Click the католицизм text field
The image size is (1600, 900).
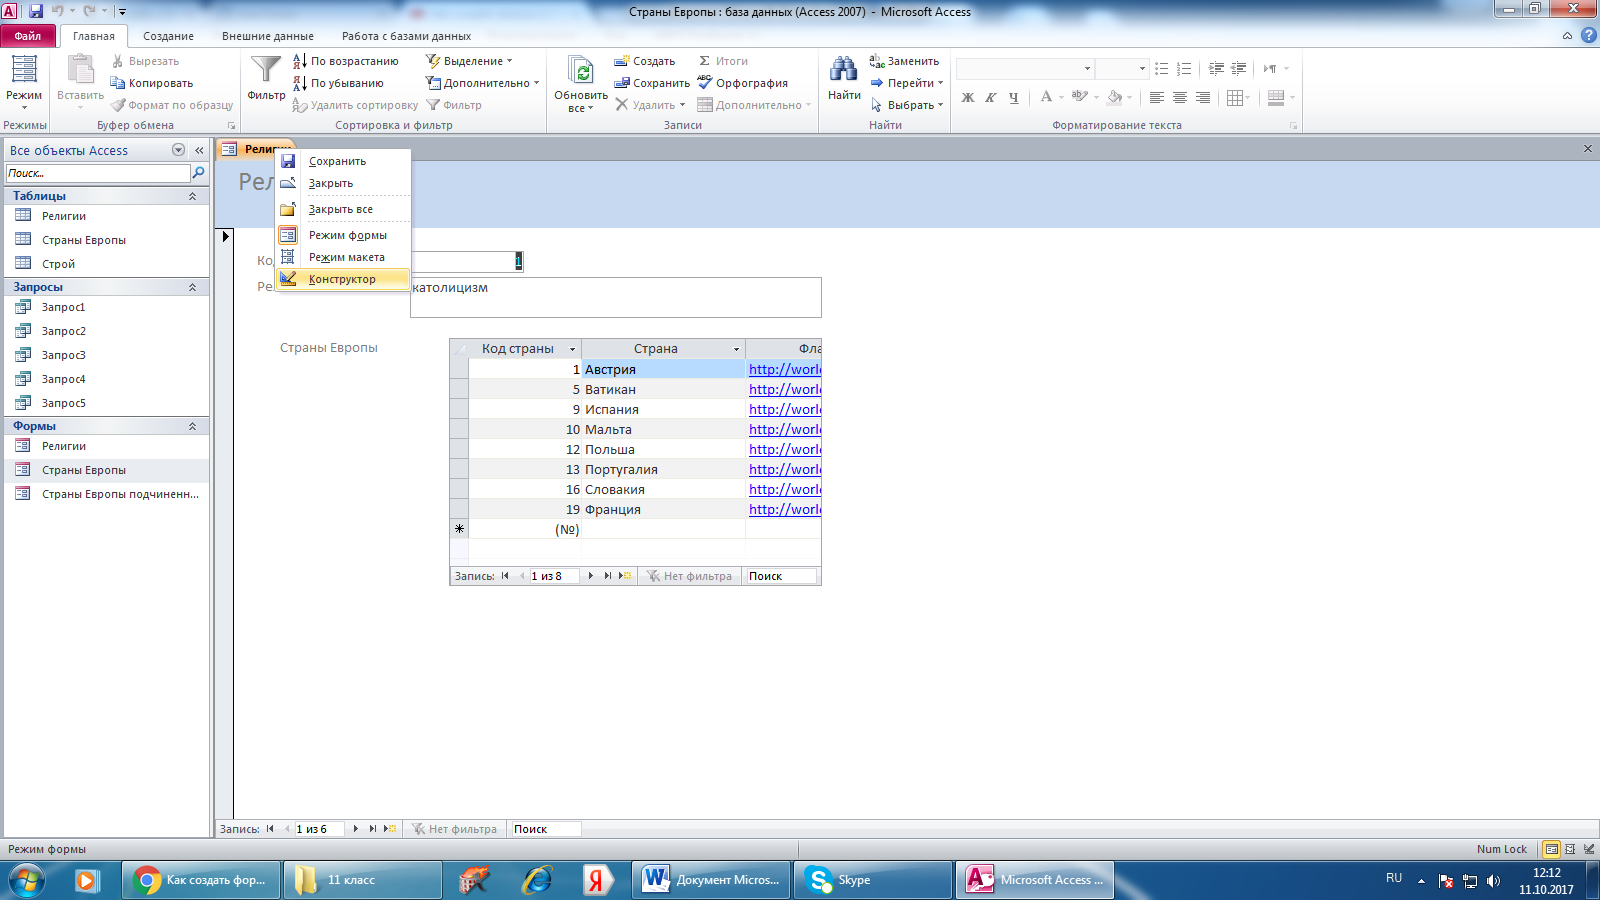(x=615, y=297)
